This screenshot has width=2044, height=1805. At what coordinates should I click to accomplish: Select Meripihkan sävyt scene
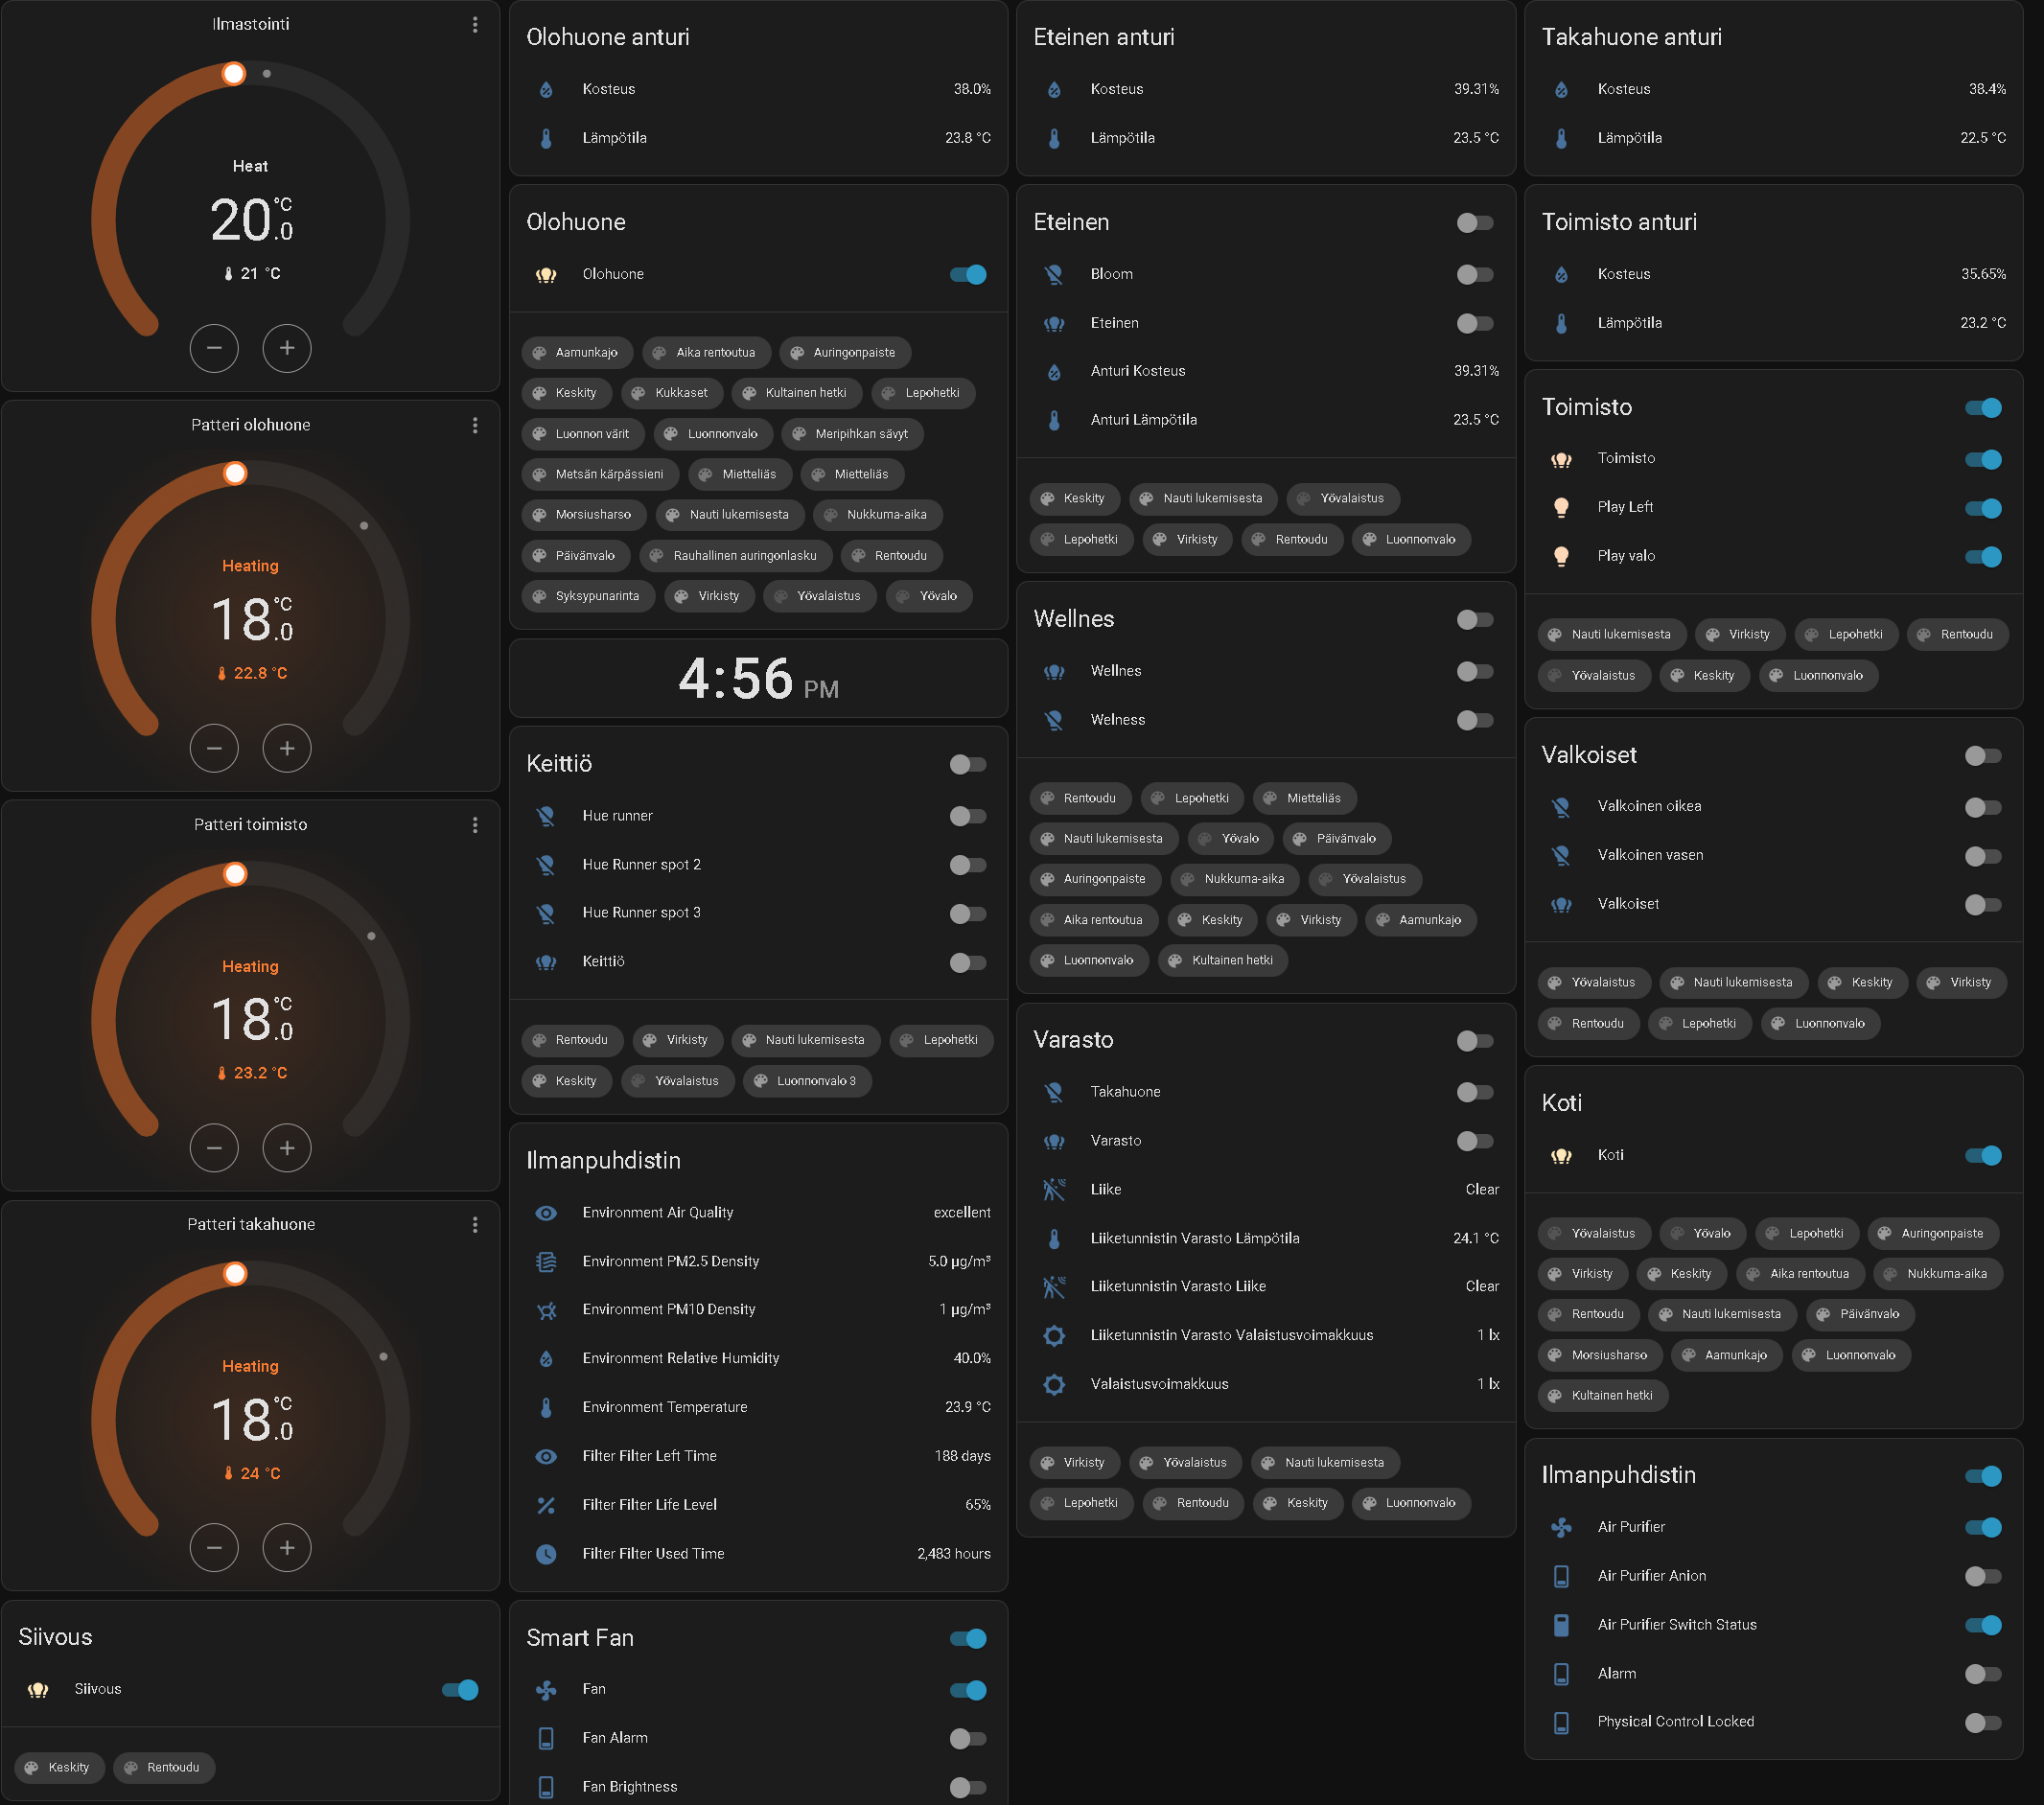(x=851, y=434)
